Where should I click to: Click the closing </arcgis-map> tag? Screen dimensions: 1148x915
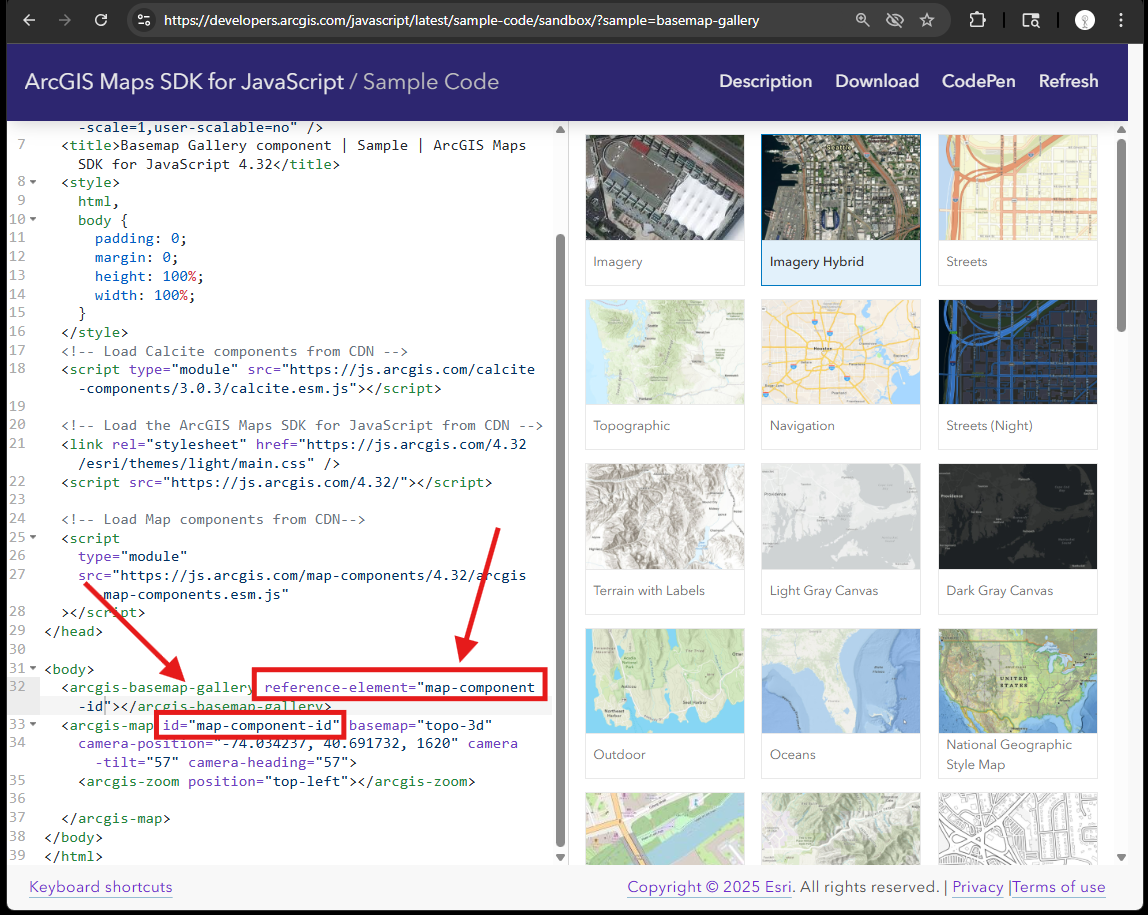[x=116, y=819]
